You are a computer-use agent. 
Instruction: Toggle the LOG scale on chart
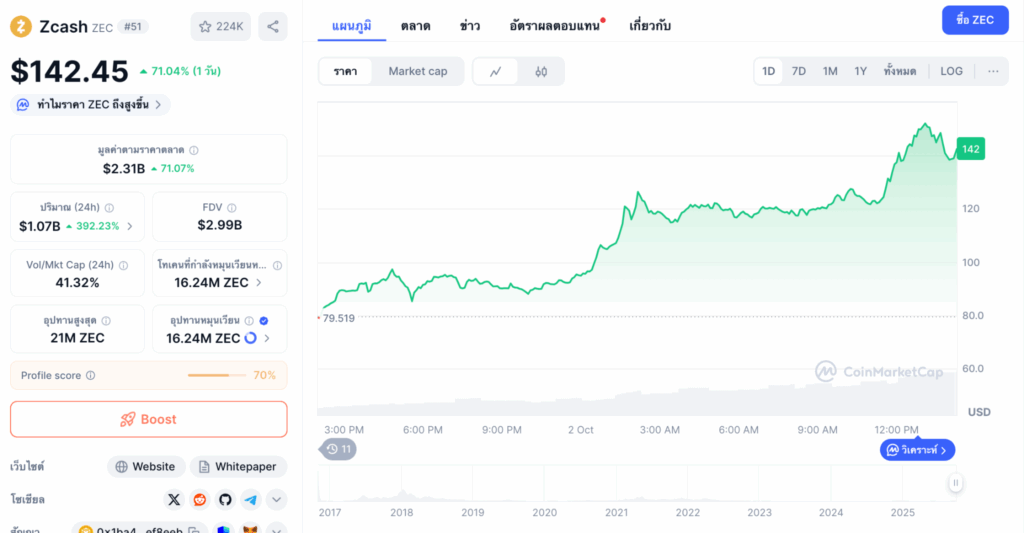pos(951,71)
